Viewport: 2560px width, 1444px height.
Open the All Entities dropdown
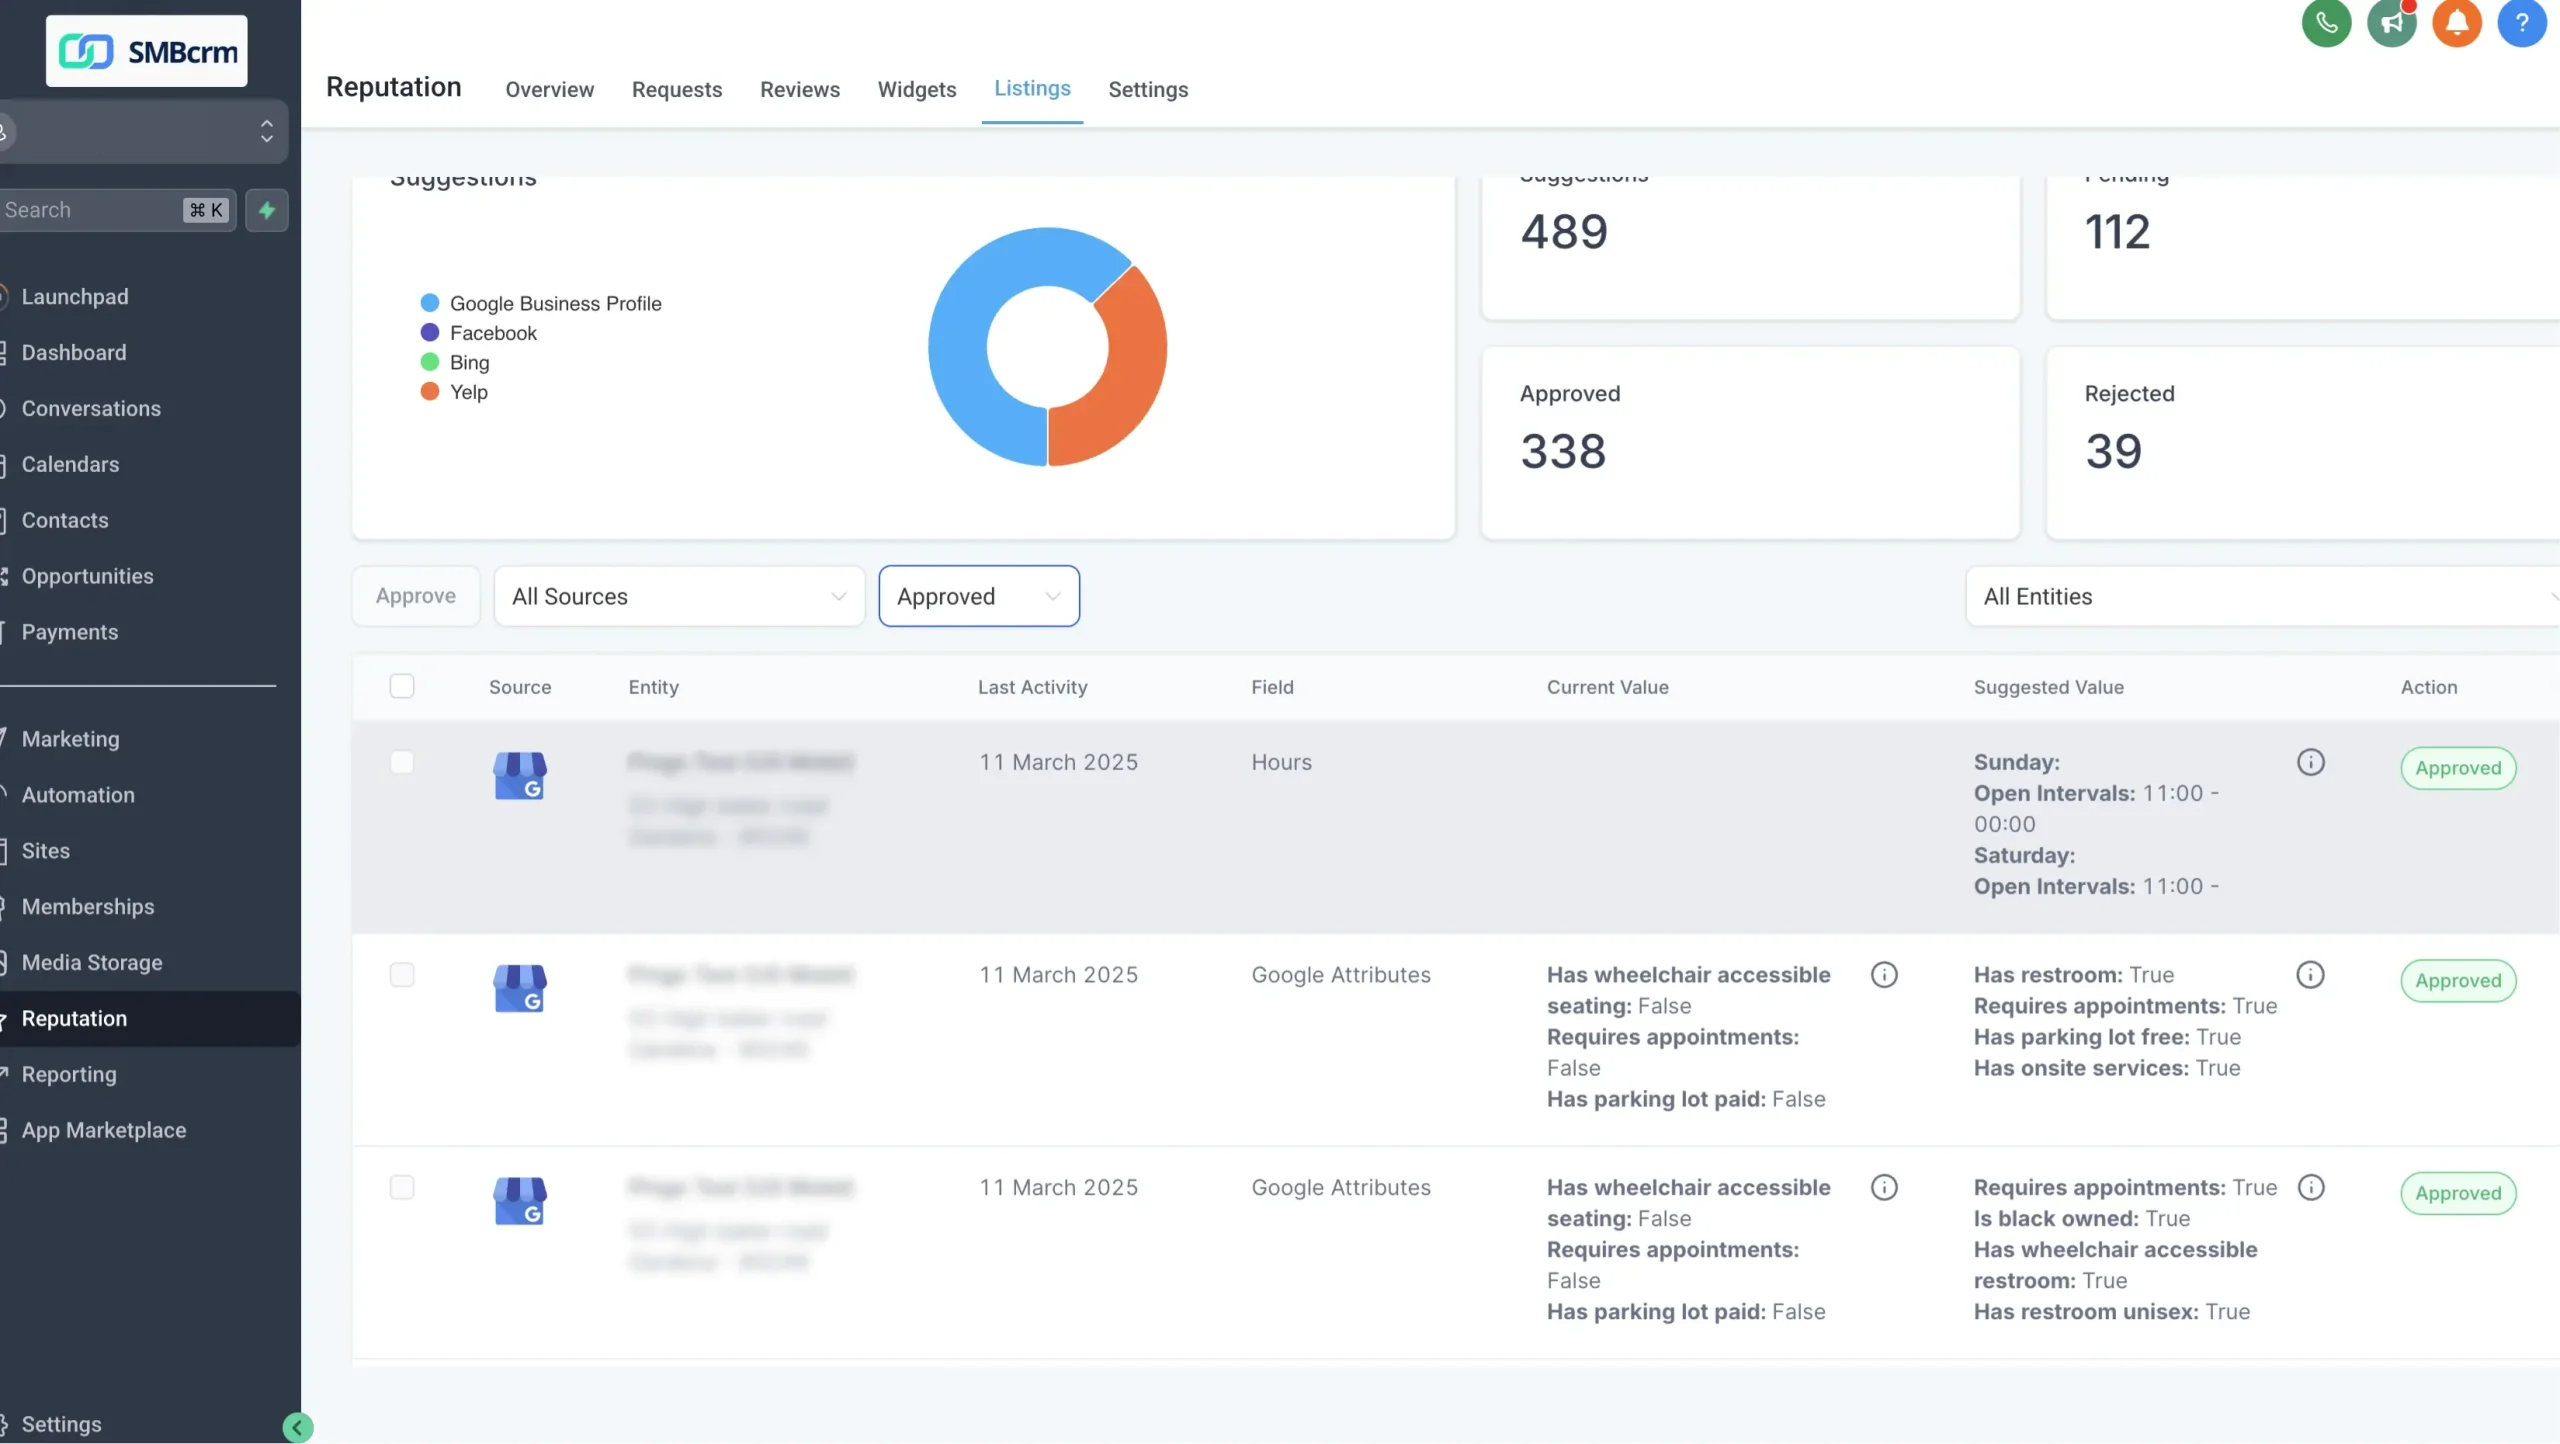point(2262,596)
